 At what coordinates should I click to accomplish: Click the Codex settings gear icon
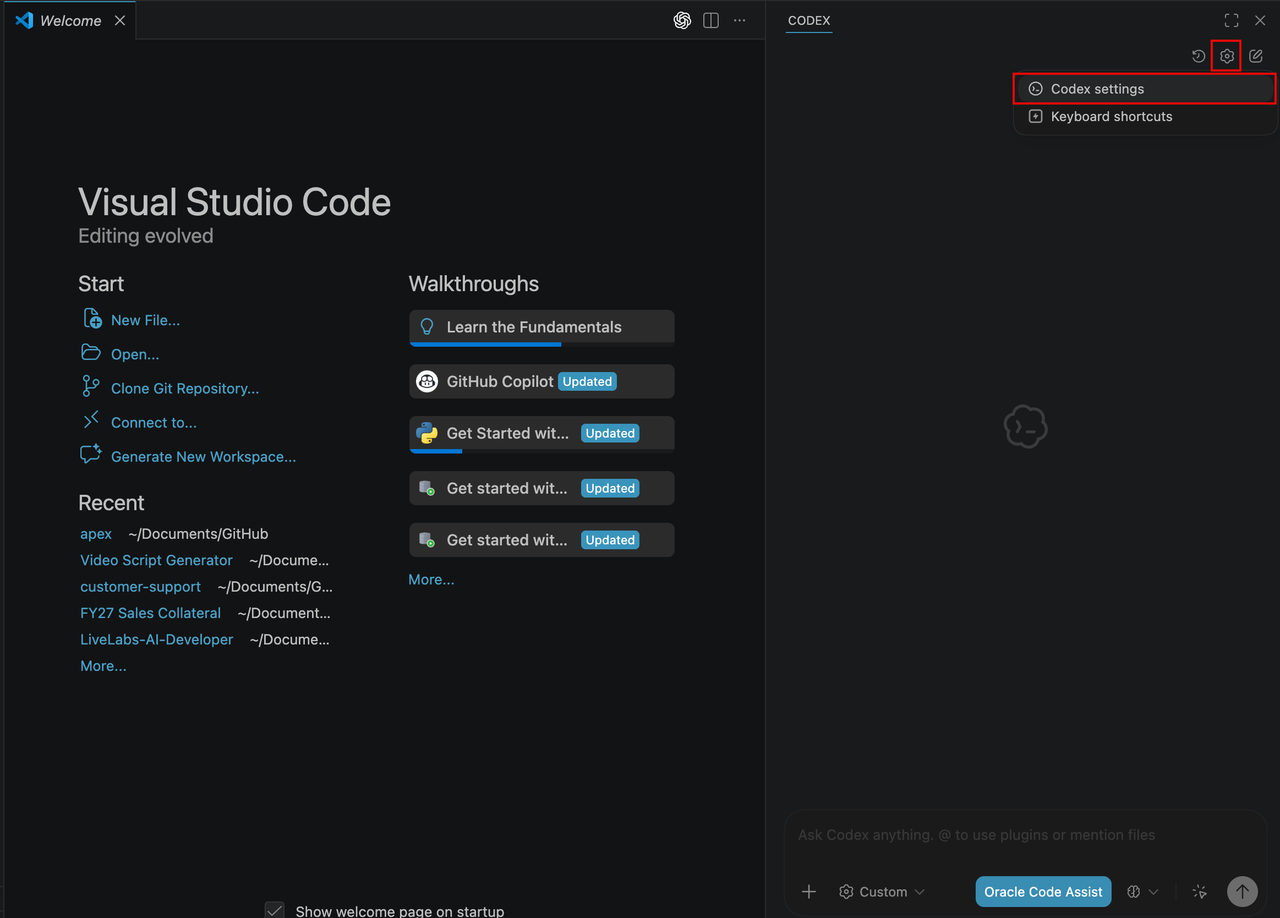(x=1227, y=56)
